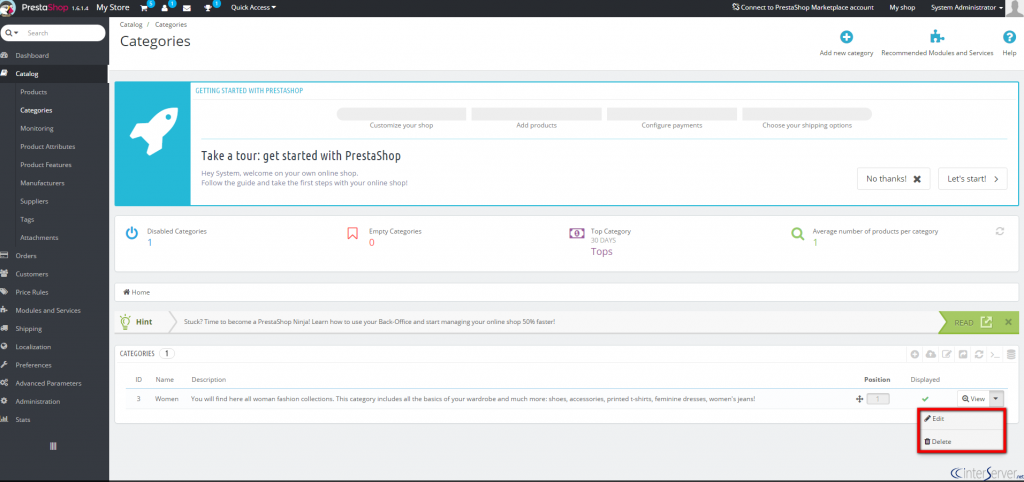
Task: Open the orders cart notification icon
Action: 144,8
